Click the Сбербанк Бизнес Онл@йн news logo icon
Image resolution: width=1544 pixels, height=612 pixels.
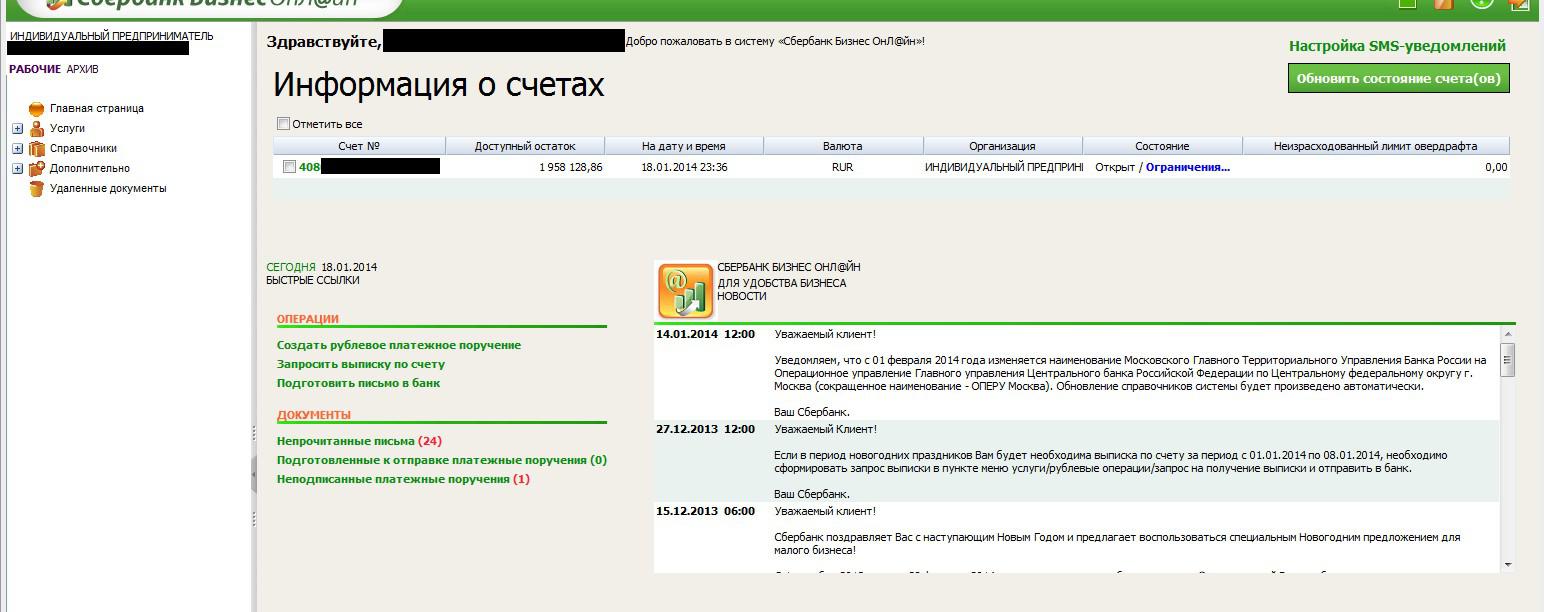click(685, 290)
